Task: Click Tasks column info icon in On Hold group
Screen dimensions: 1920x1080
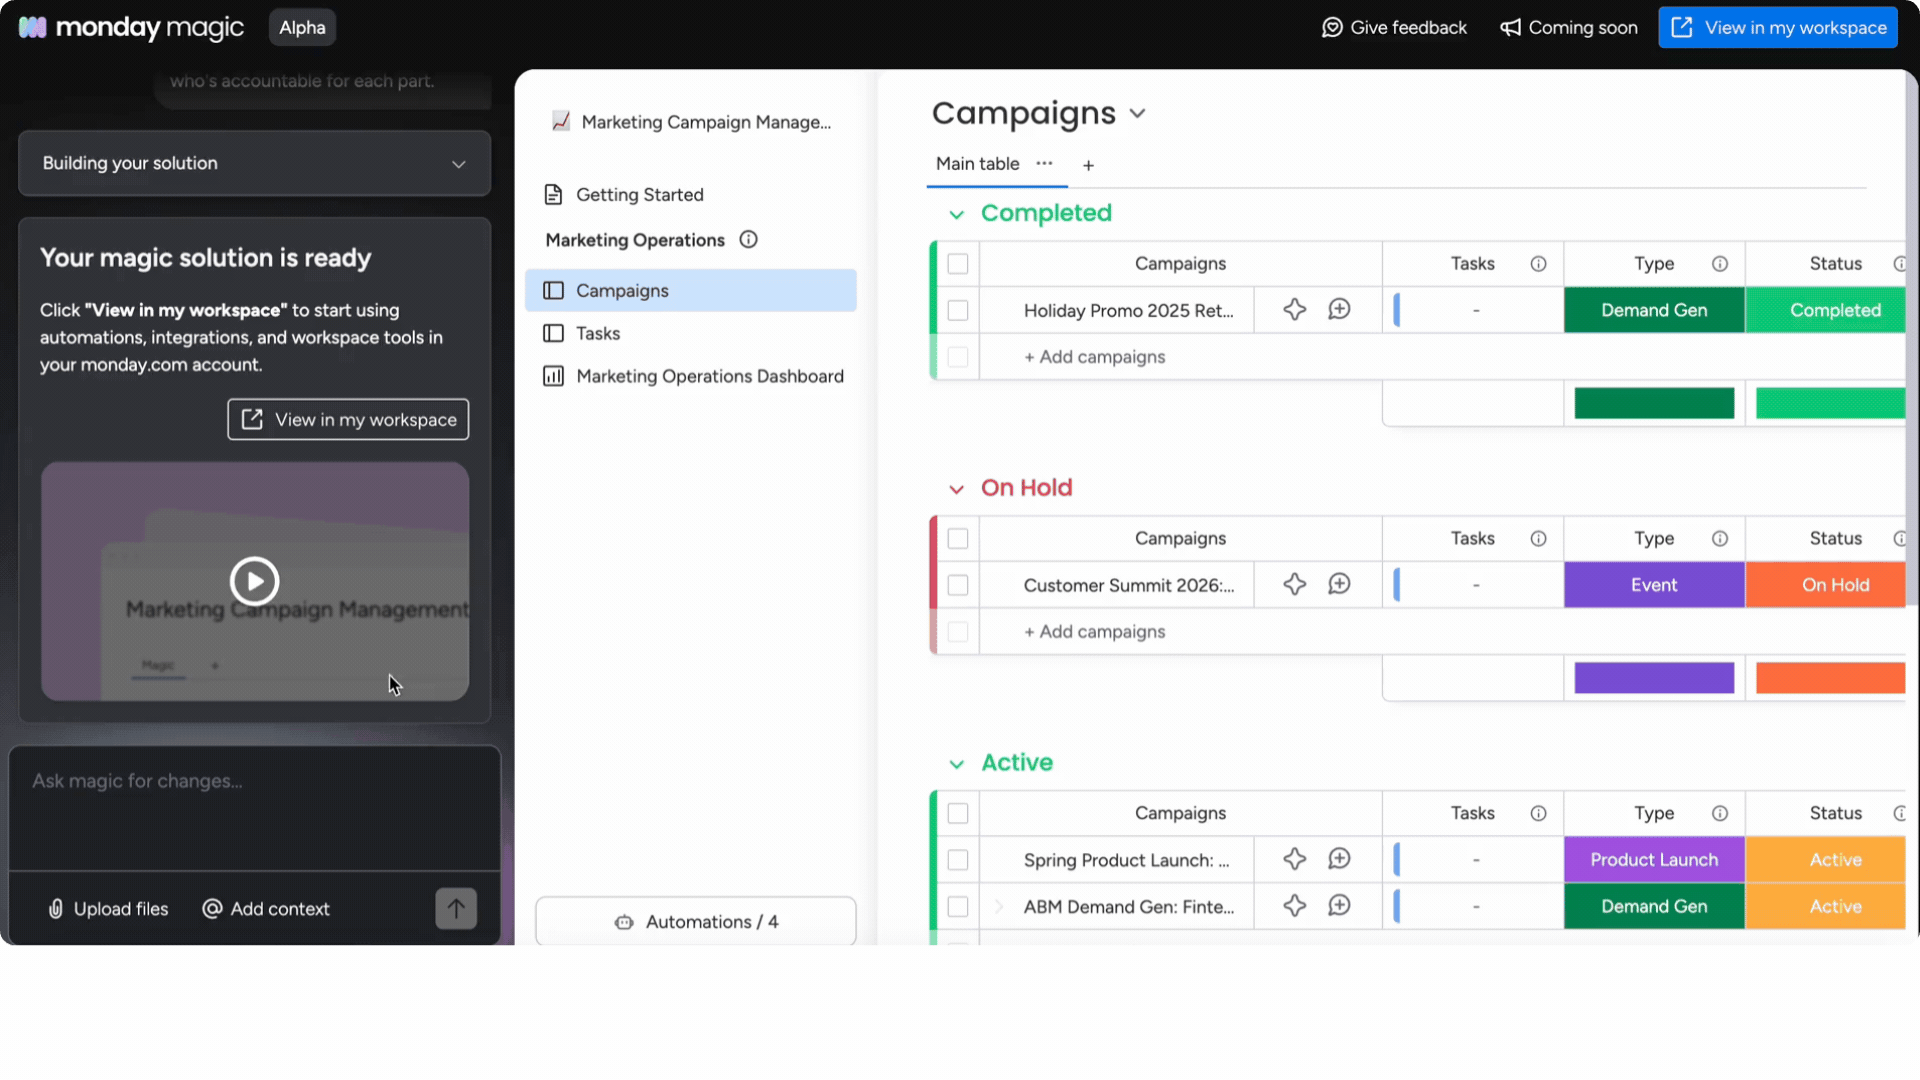Action: [1538, 539]
